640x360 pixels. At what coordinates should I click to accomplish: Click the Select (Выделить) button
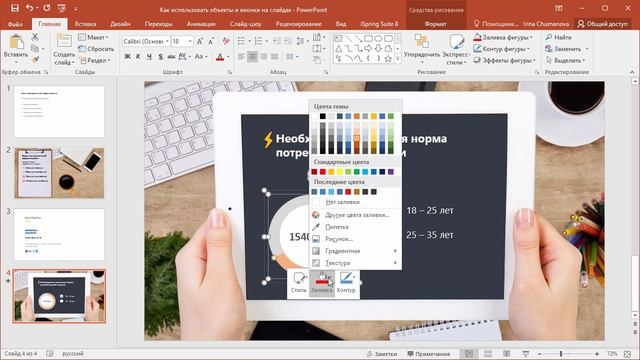tap(565, 60)
